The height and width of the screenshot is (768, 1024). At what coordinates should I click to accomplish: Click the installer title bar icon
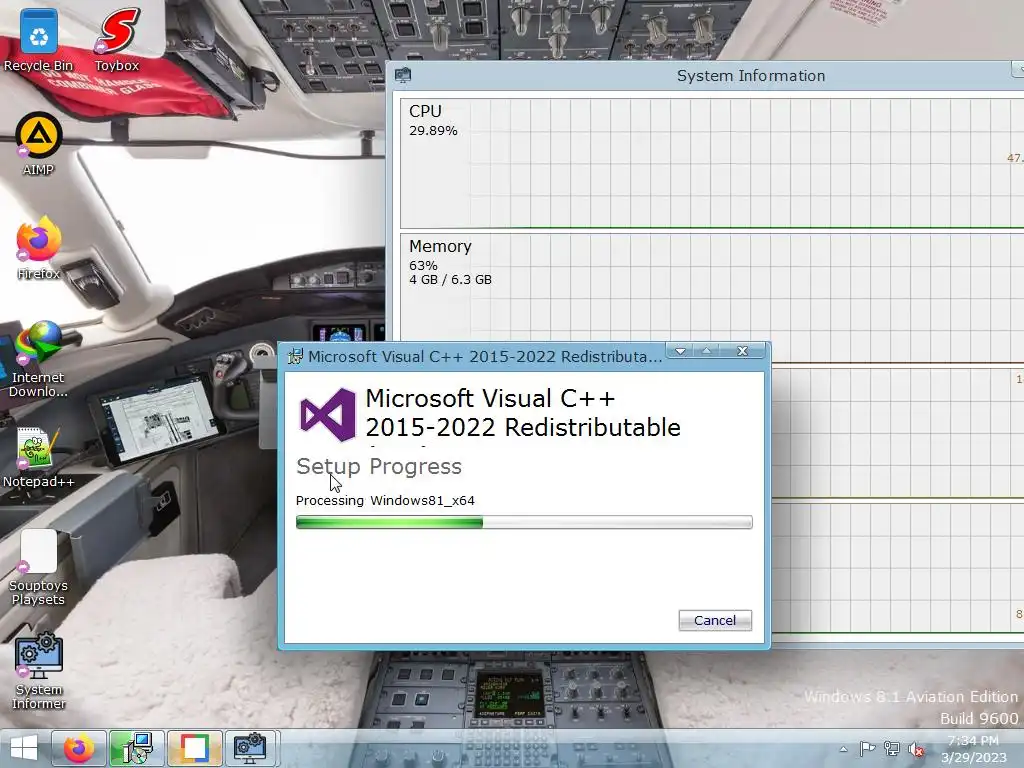click(x=295, y=356)
